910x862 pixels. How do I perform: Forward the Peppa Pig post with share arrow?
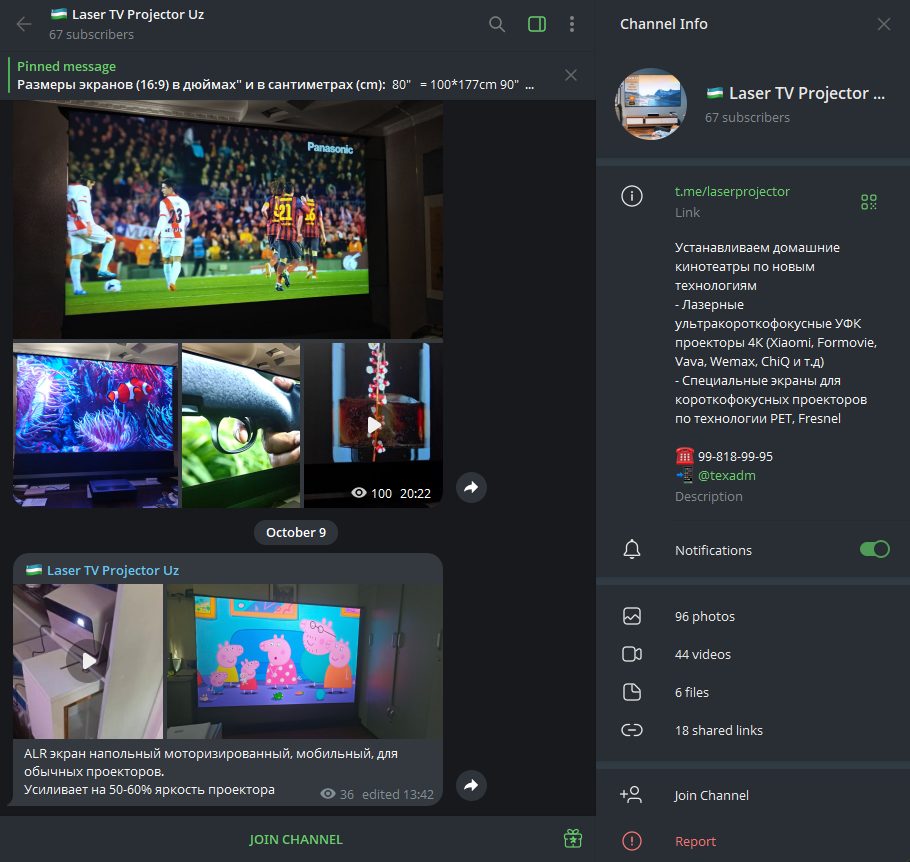[x=471, y=785]
